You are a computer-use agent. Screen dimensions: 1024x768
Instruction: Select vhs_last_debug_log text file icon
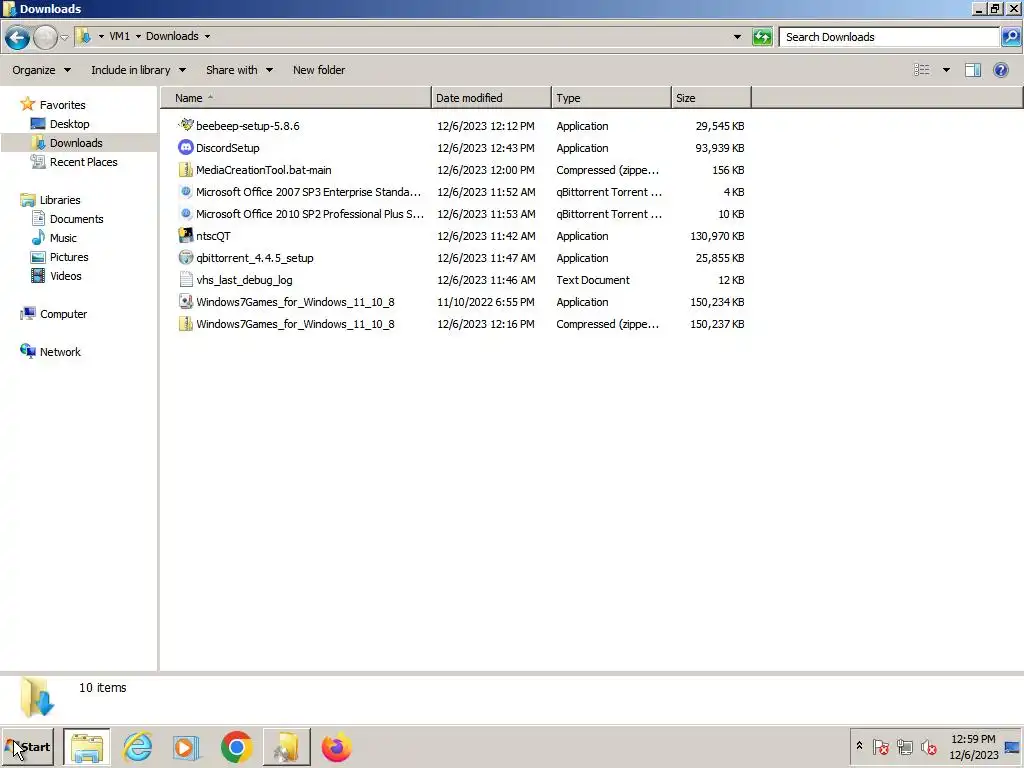click(185, 280)
